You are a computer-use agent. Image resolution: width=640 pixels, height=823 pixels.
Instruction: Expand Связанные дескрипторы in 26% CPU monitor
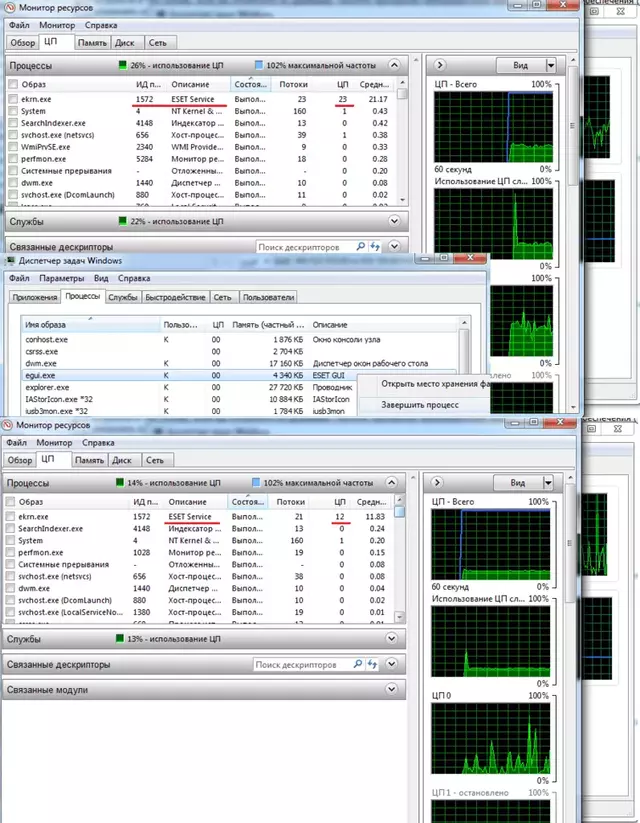click(394, 246)
